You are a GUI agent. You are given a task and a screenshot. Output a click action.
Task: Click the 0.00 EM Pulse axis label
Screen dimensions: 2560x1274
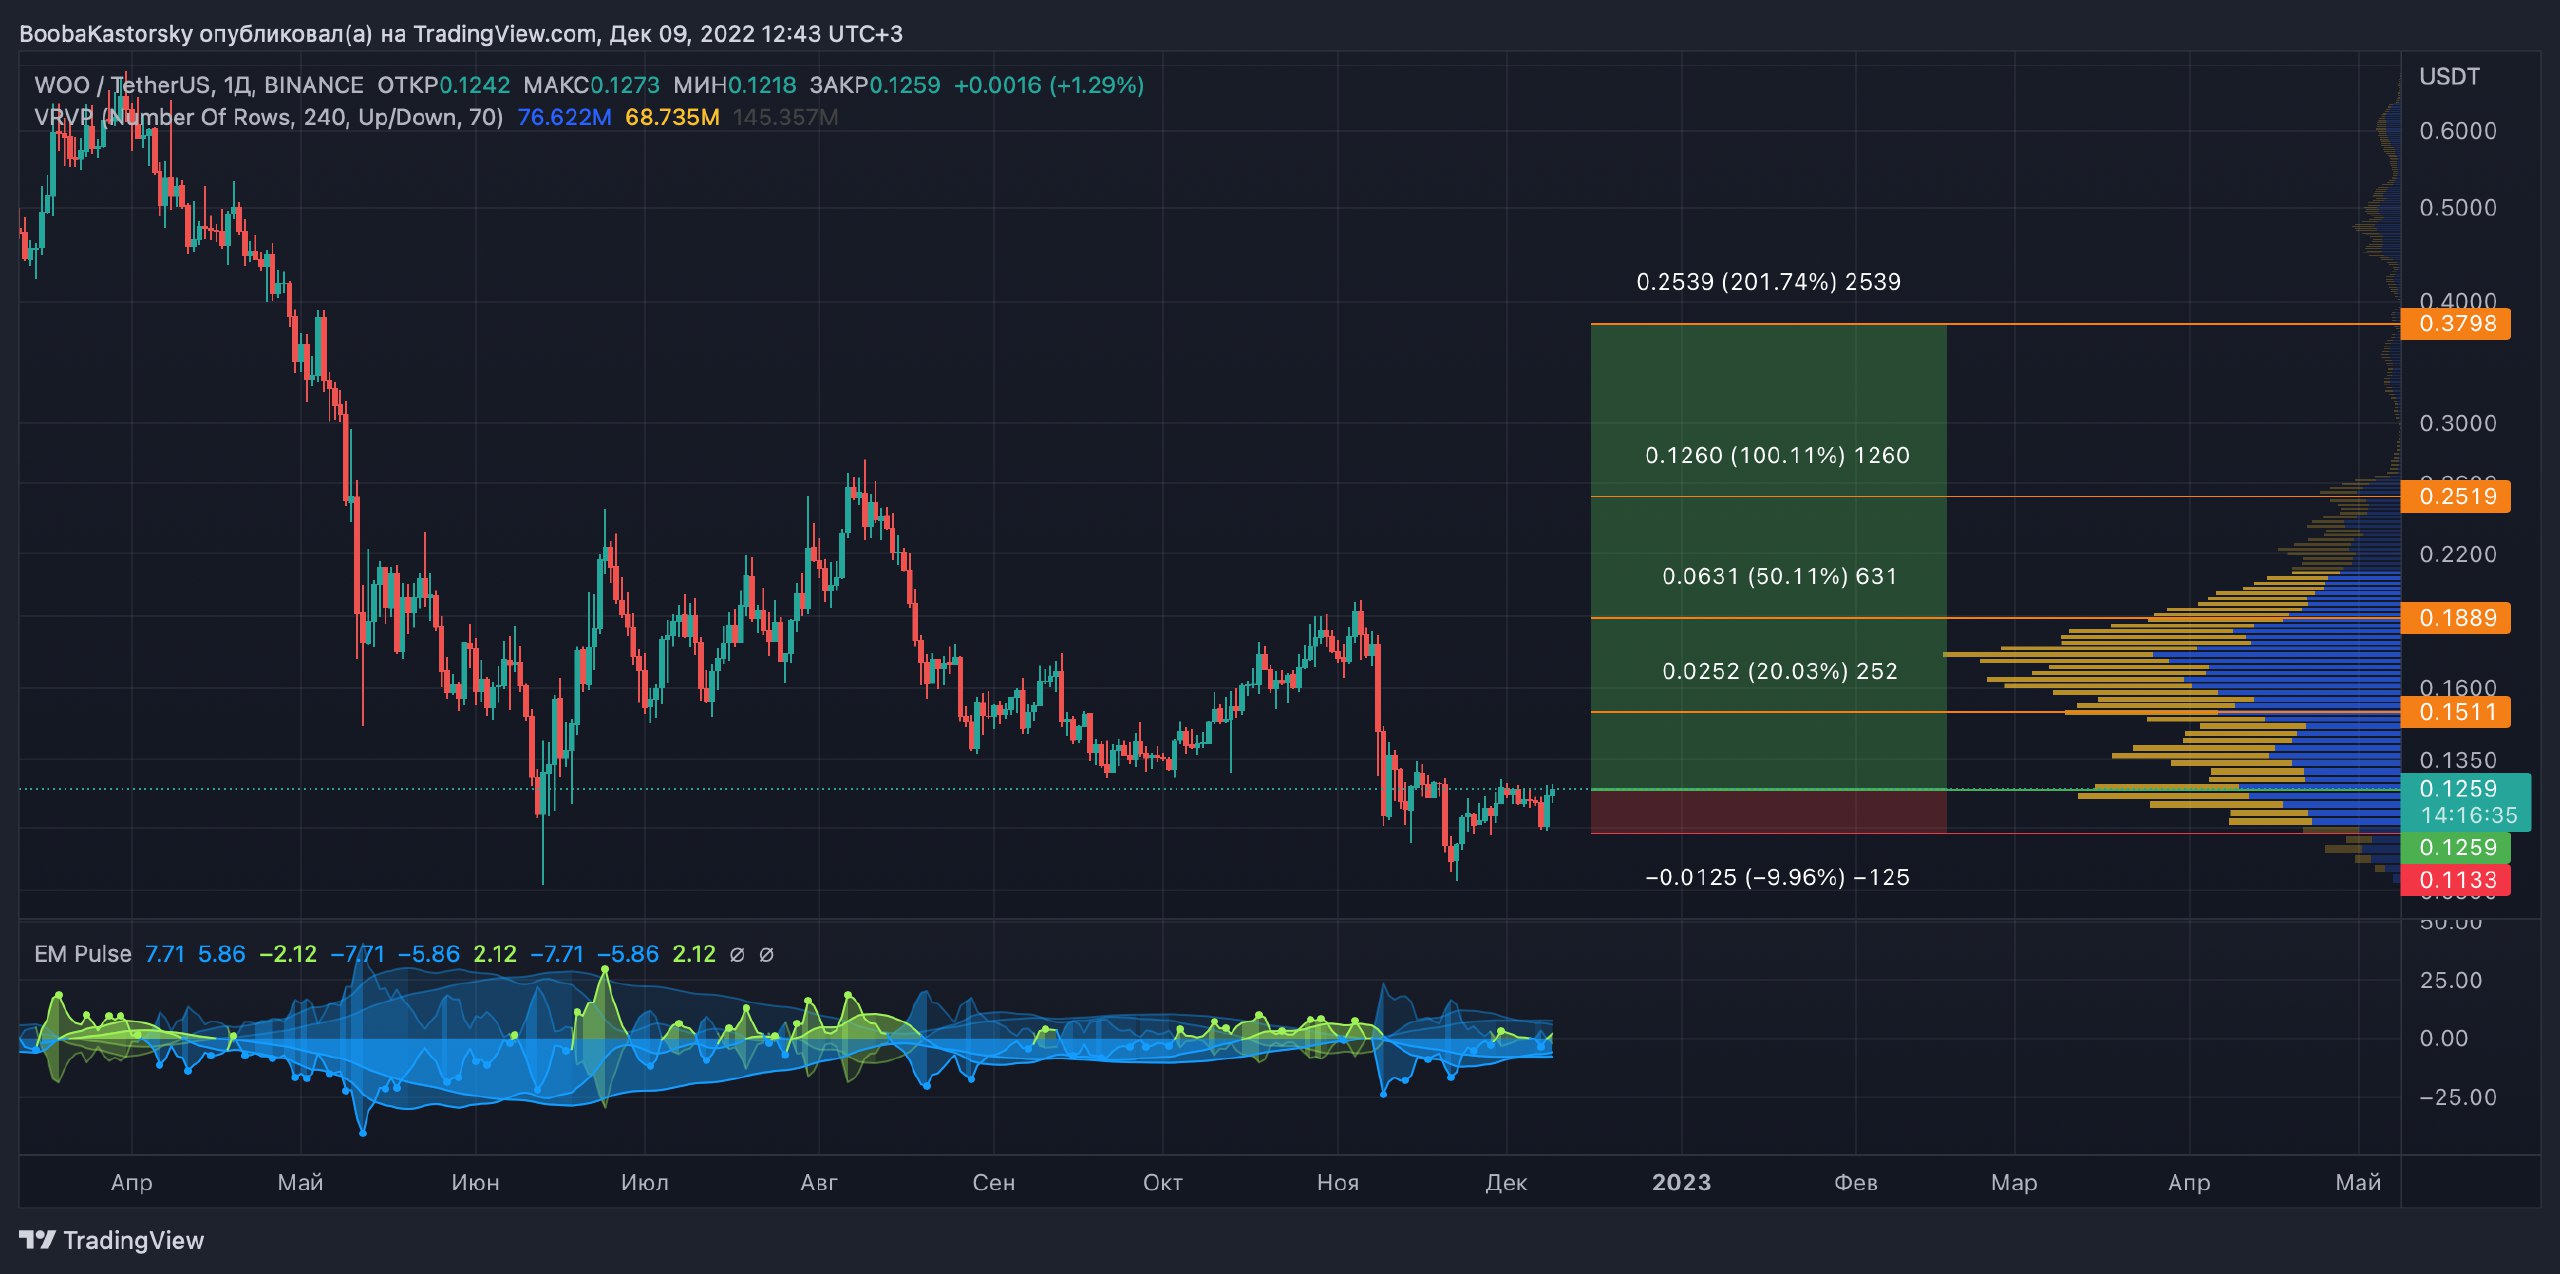[2443, 1038]
